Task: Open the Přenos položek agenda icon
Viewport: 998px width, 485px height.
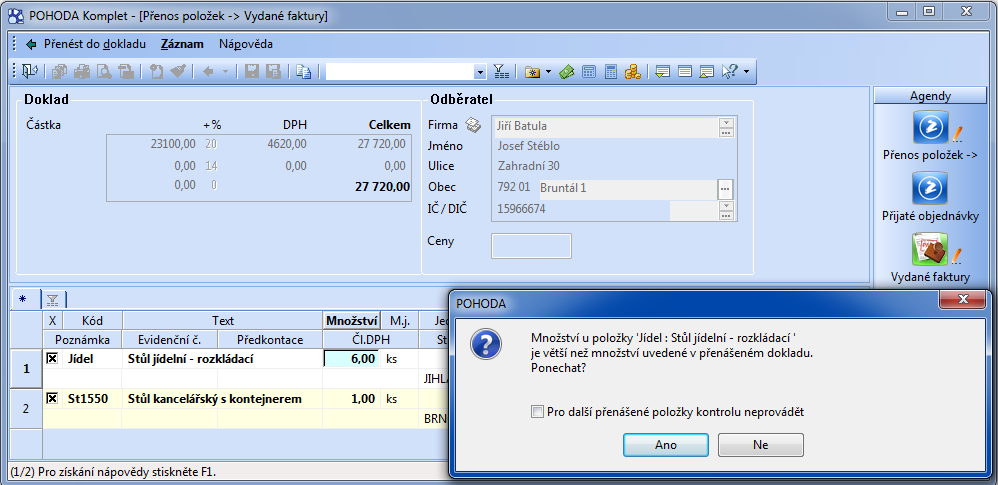Action: (930, 127)
